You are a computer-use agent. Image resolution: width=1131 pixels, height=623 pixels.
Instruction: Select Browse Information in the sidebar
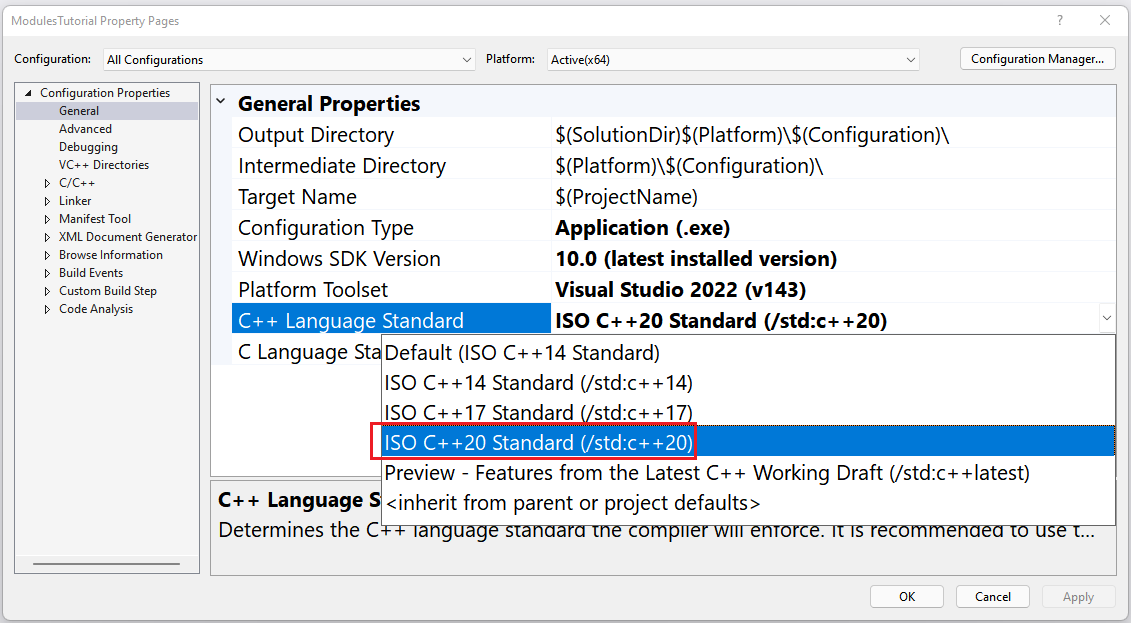pyautogui.click(x=110, y=254)
